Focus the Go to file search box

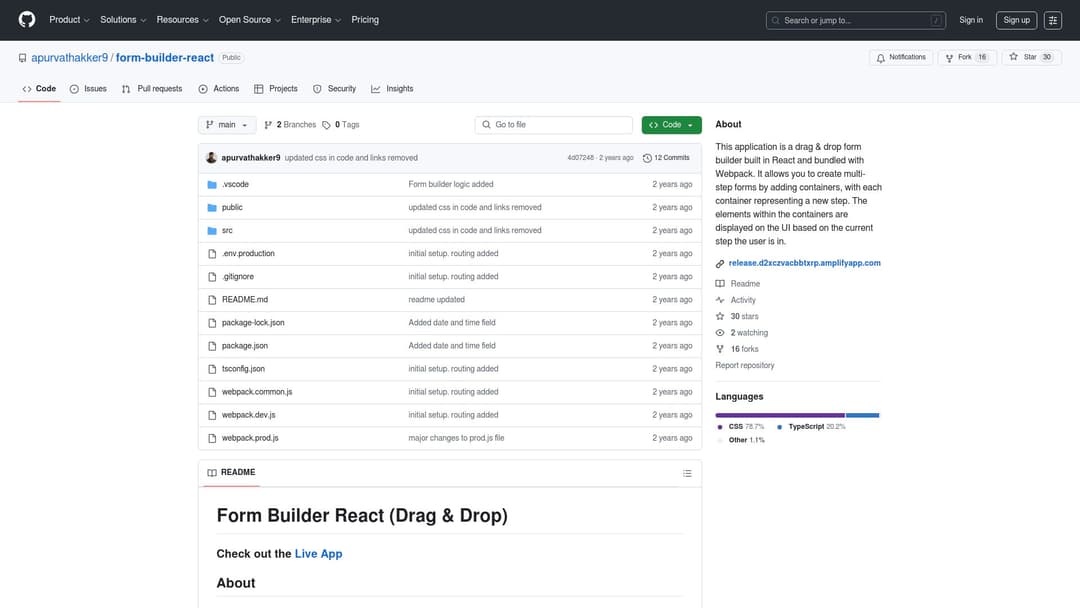(553, 125)
